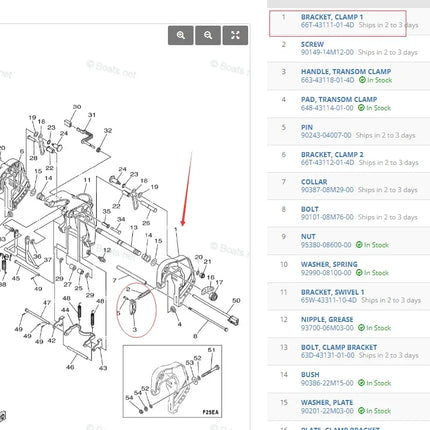Open the fullscreen expand diagram button
Viewport: 430px width, 430px height.
click(235, 35)
